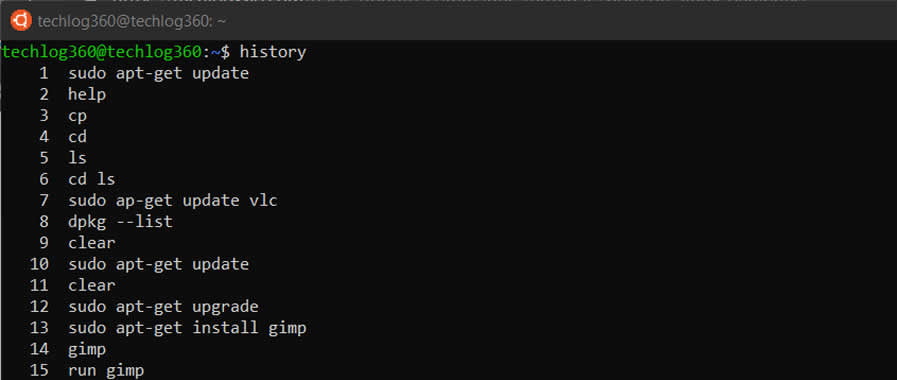This screenshot has height=380, width=898.
Task: Select the 'run gimp' entry on line 15
Action: click(106, 371)
